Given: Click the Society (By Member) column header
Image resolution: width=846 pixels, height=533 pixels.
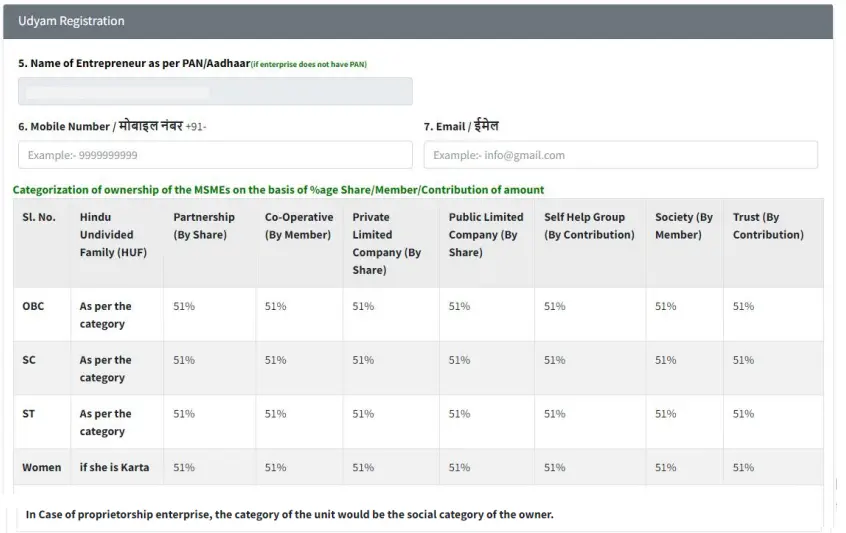Looking at the screenshot, I should coord(684,226).
